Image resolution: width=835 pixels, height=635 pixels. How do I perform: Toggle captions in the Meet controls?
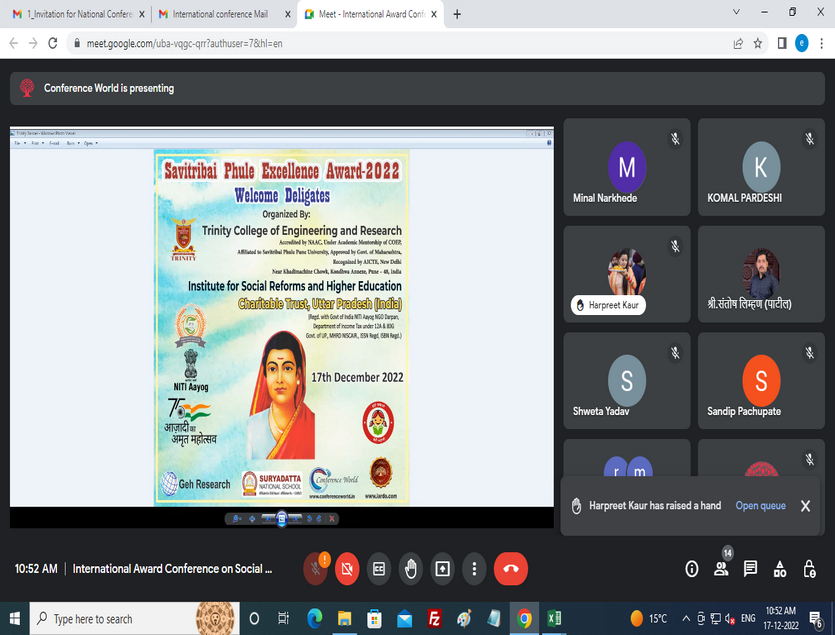click(x=379, y=569)
